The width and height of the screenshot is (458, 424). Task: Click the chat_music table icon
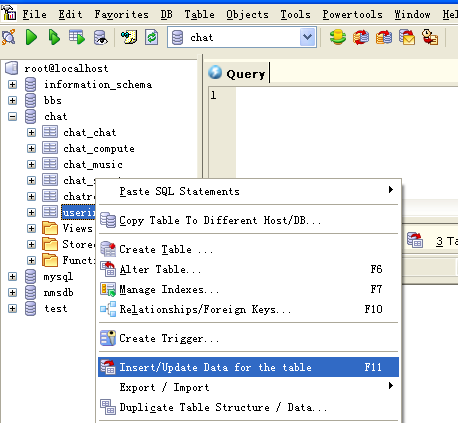point(50,164)
